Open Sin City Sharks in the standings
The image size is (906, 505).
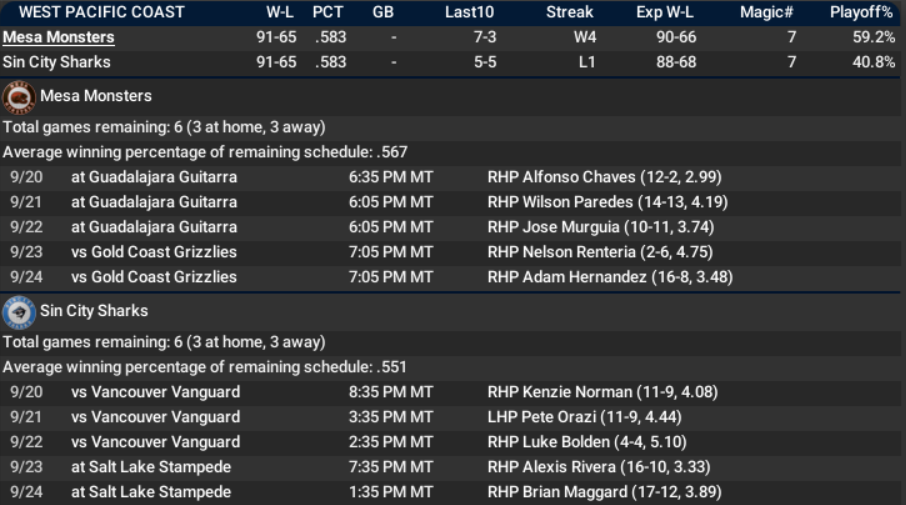pos(56,62)
